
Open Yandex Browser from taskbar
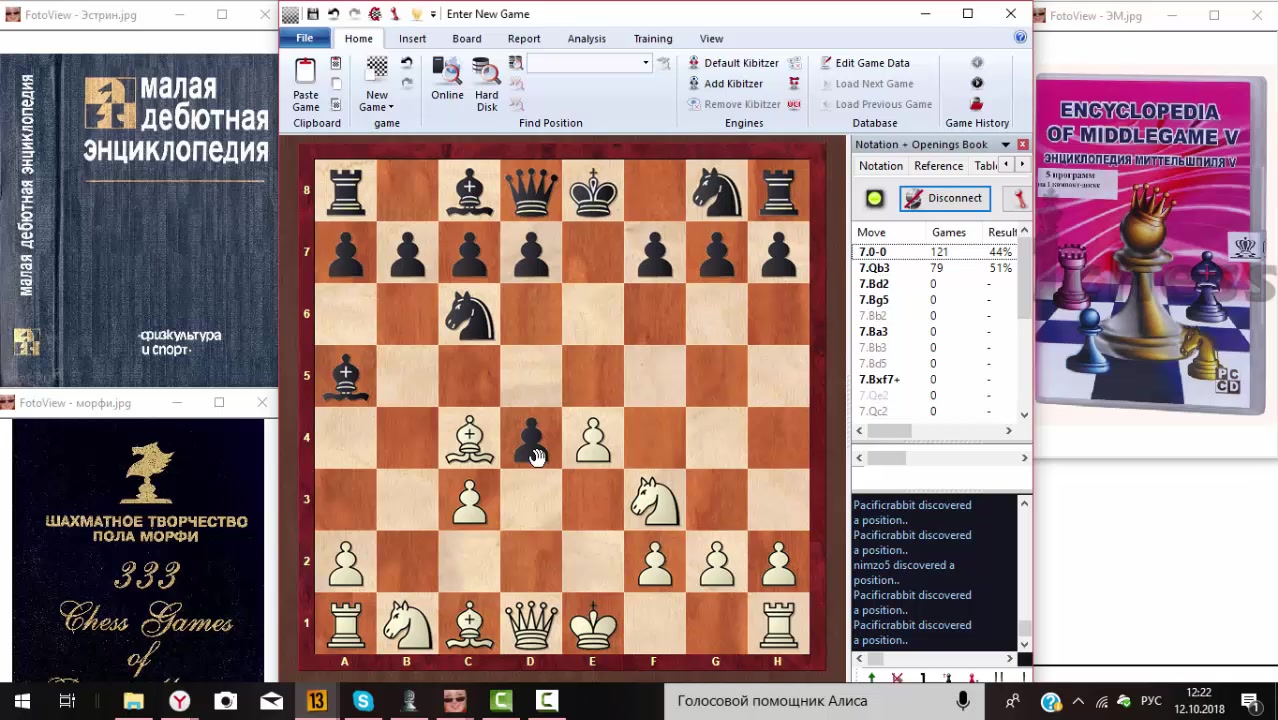click(179, 701)
